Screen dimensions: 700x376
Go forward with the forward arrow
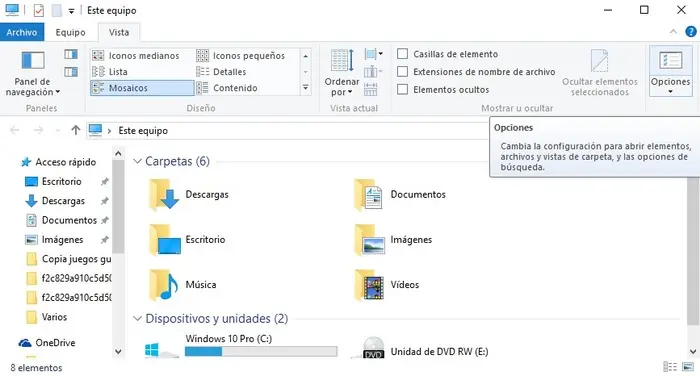[x=39, y=130]
